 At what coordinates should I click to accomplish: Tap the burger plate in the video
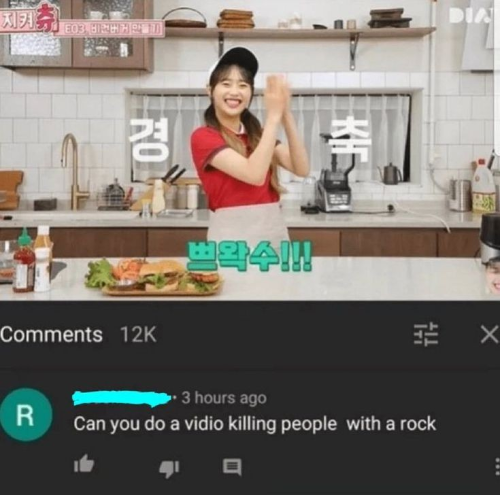coord(157,278)
